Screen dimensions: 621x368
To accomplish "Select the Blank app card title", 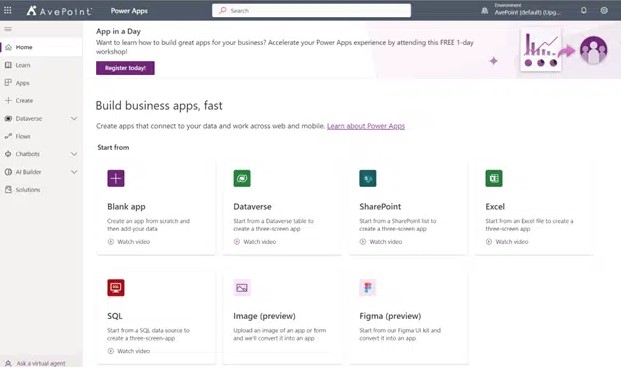I will point(126,206).
